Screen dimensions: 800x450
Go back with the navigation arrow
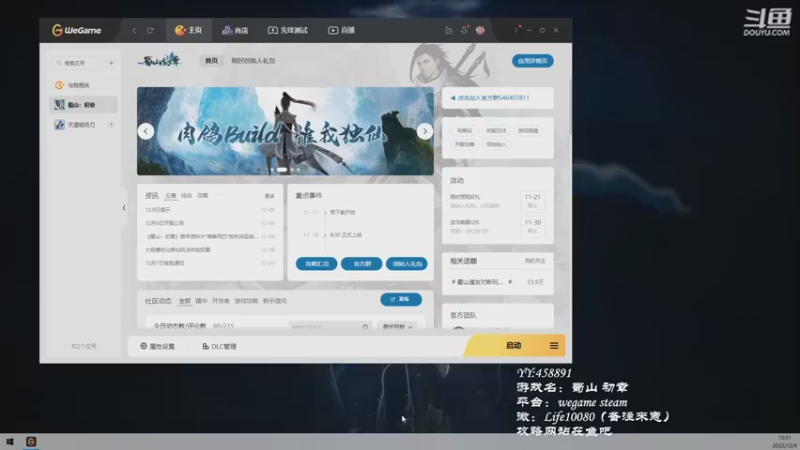(x=134, y=31)
